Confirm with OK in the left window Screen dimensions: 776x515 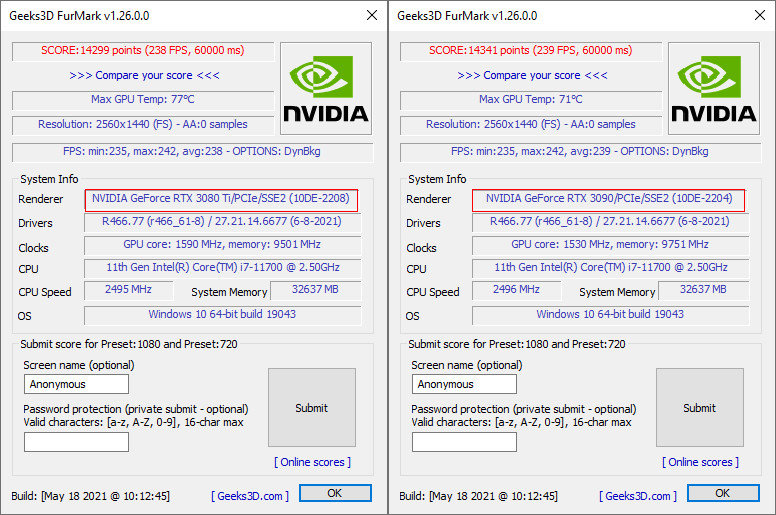335,493
